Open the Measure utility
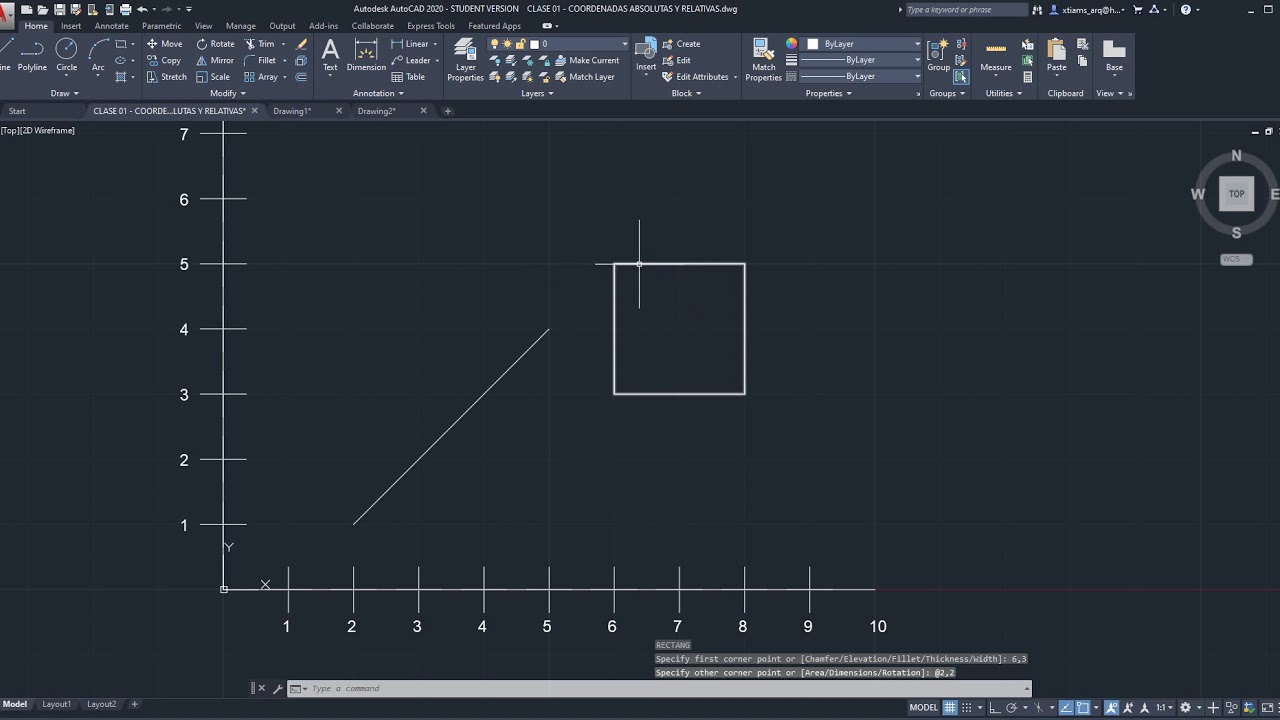The height and width of the screenshot is (720, 1280). (995, 55)
